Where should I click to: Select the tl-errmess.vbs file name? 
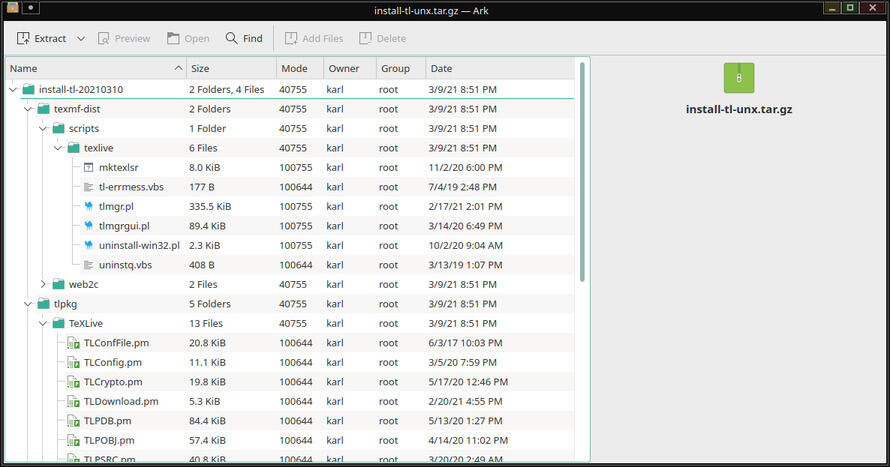(x=131, y=187)
